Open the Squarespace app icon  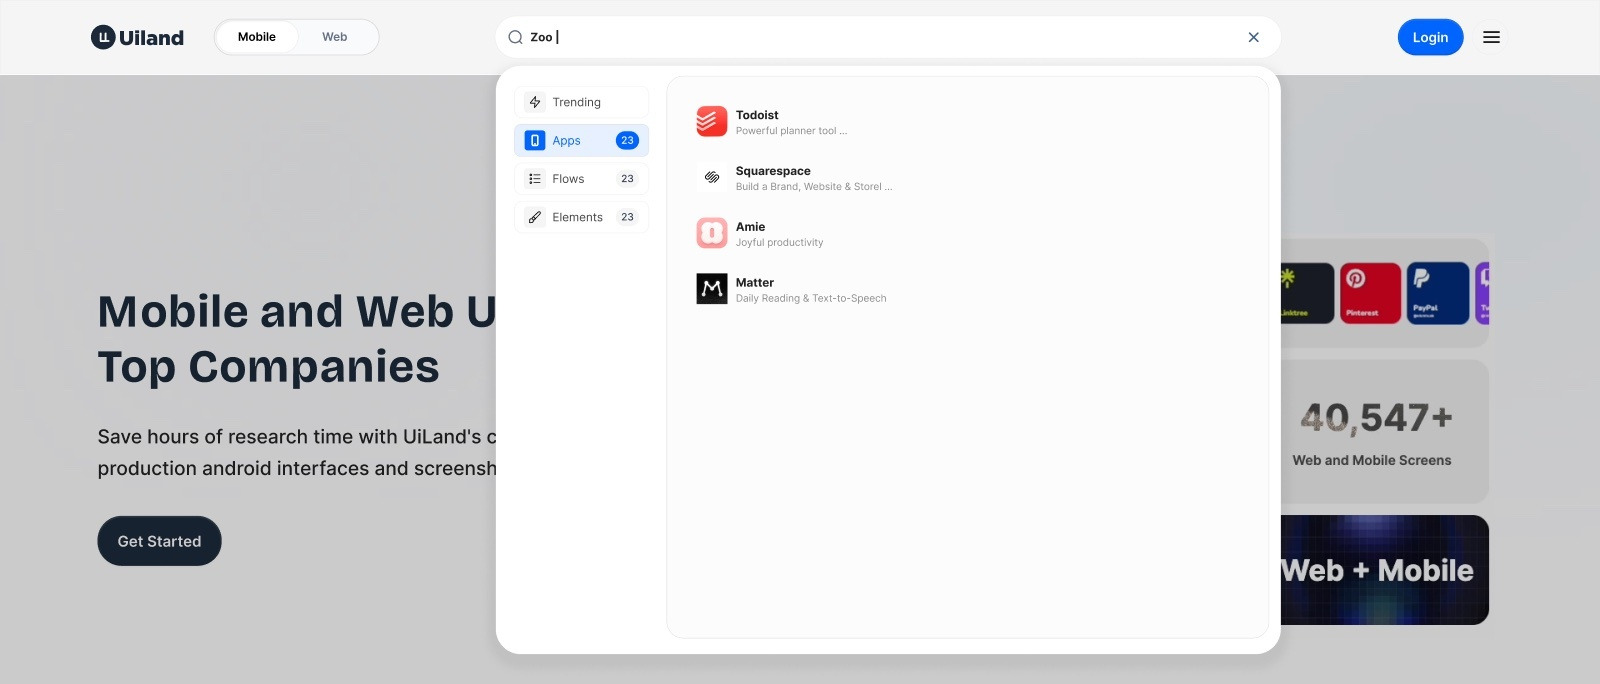[712, 177]
